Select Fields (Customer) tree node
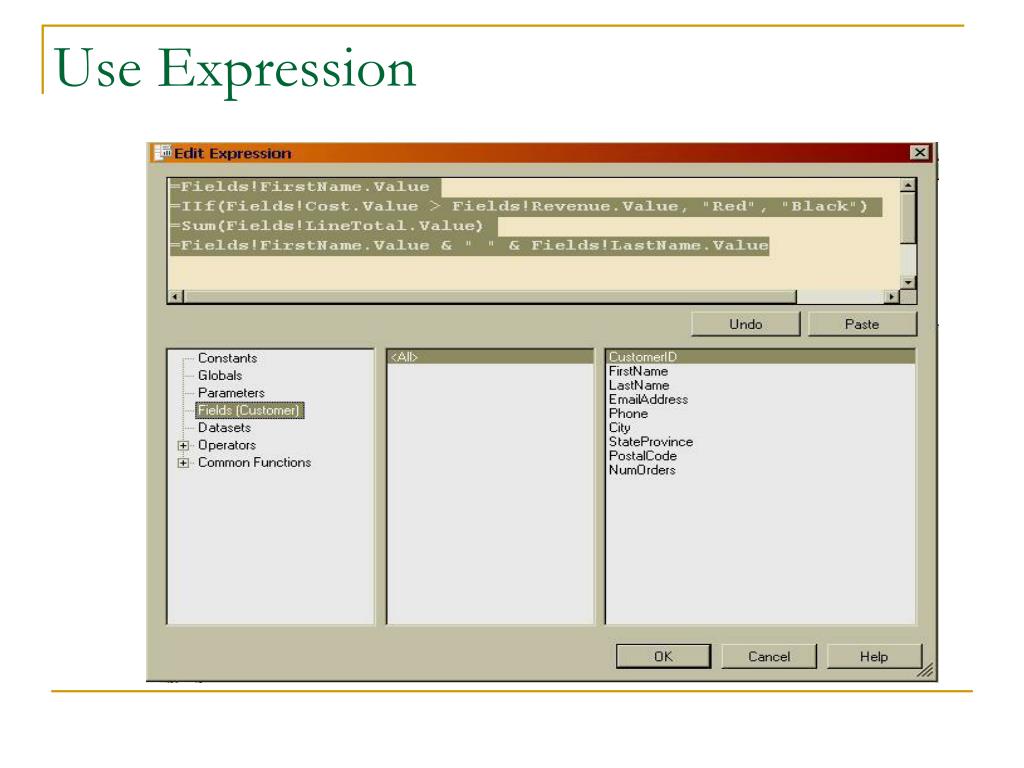The image size is (1024, 768). (249, 410)
